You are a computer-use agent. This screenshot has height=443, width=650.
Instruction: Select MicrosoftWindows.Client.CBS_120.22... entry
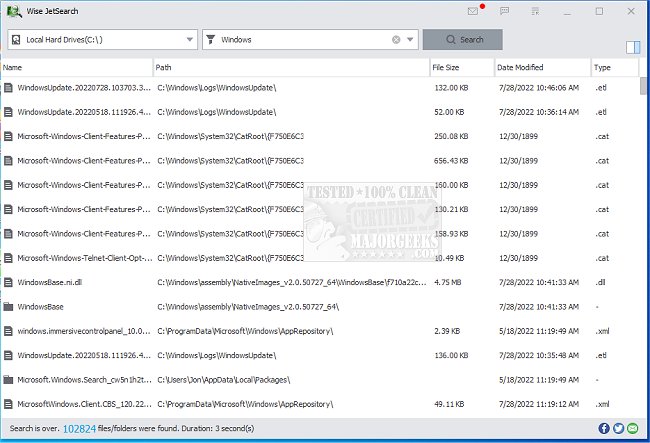85,404
